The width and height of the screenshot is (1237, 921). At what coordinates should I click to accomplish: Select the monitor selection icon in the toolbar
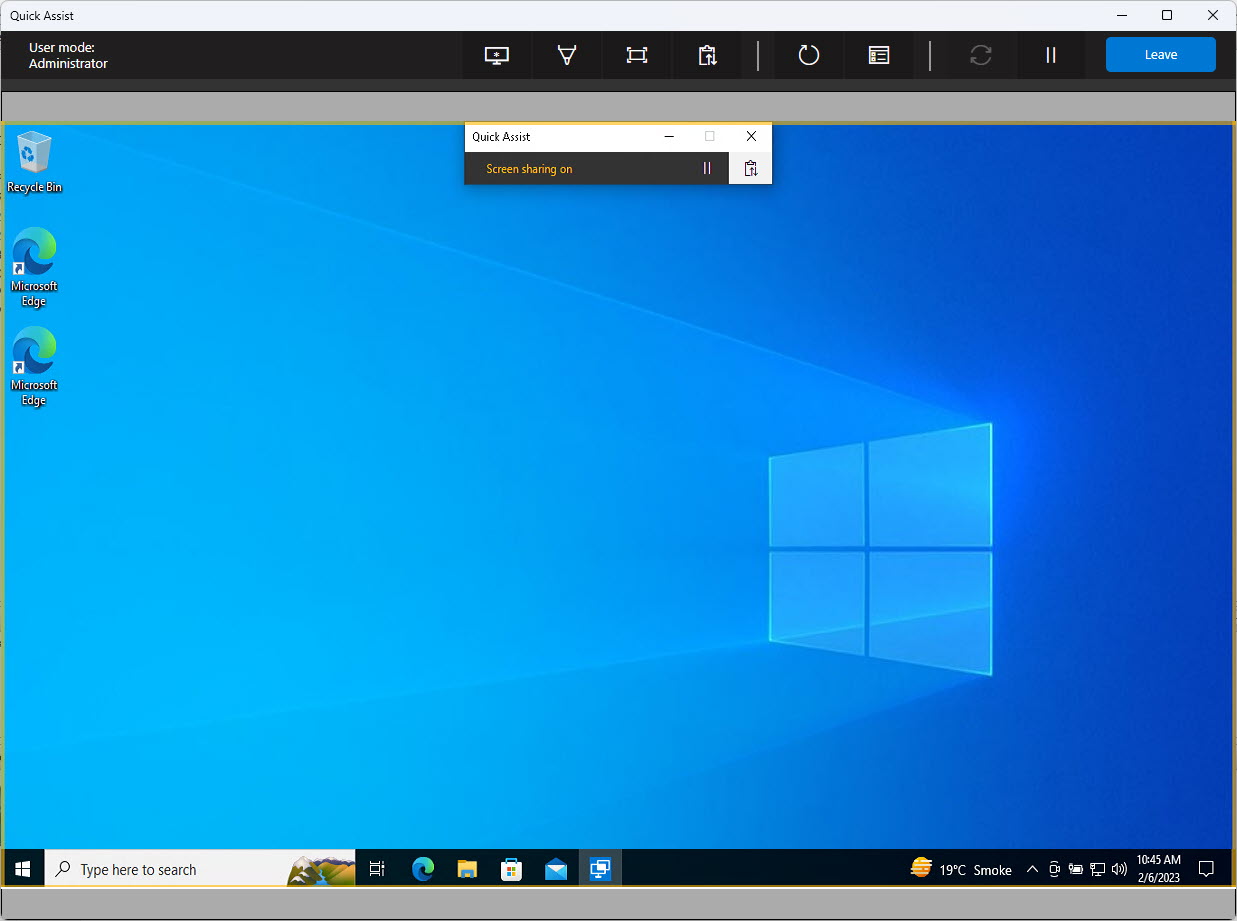tap(496, 55)
